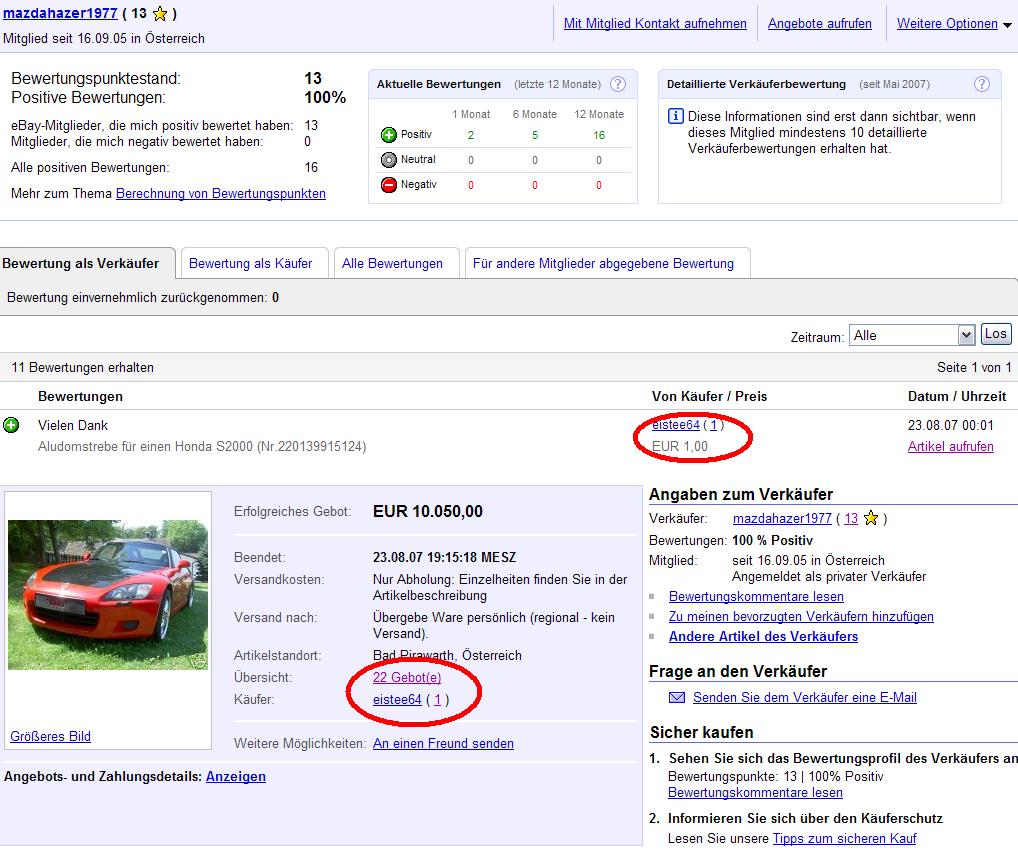The height and width of the screenshot is (860, 1018).
Task: Click the 12 Monate positive count 16
Action: 599,135
